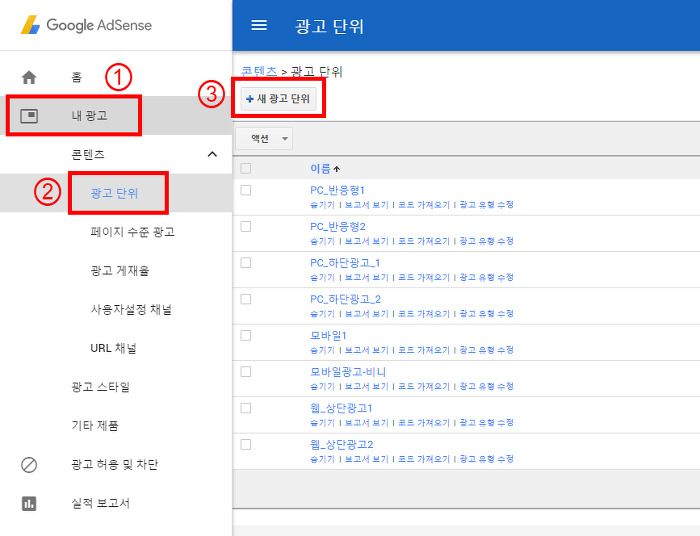Click 코드 가져오기 under PC_반응형2
The width and height of the screenshot is (700, 536).
[424, 241]
